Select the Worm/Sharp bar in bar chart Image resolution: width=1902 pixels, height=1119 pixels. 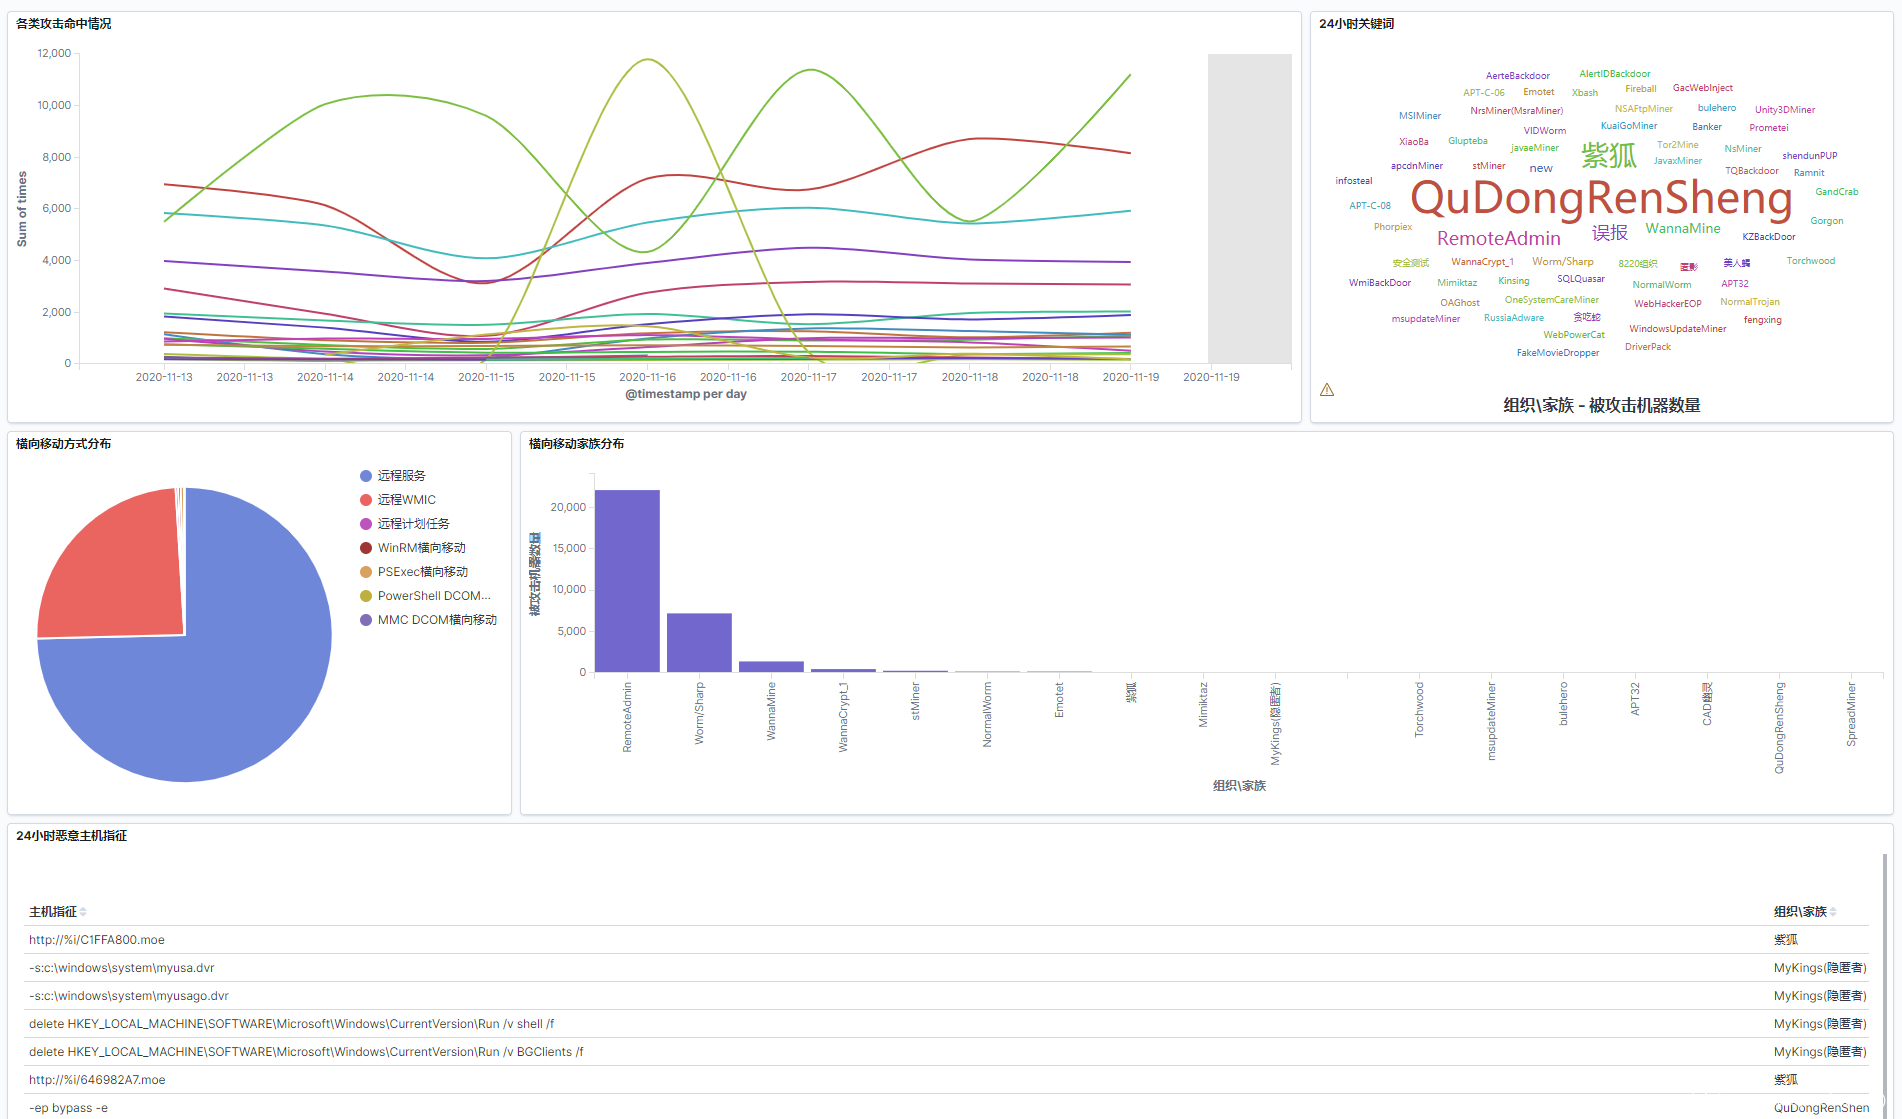click(699, 642)
